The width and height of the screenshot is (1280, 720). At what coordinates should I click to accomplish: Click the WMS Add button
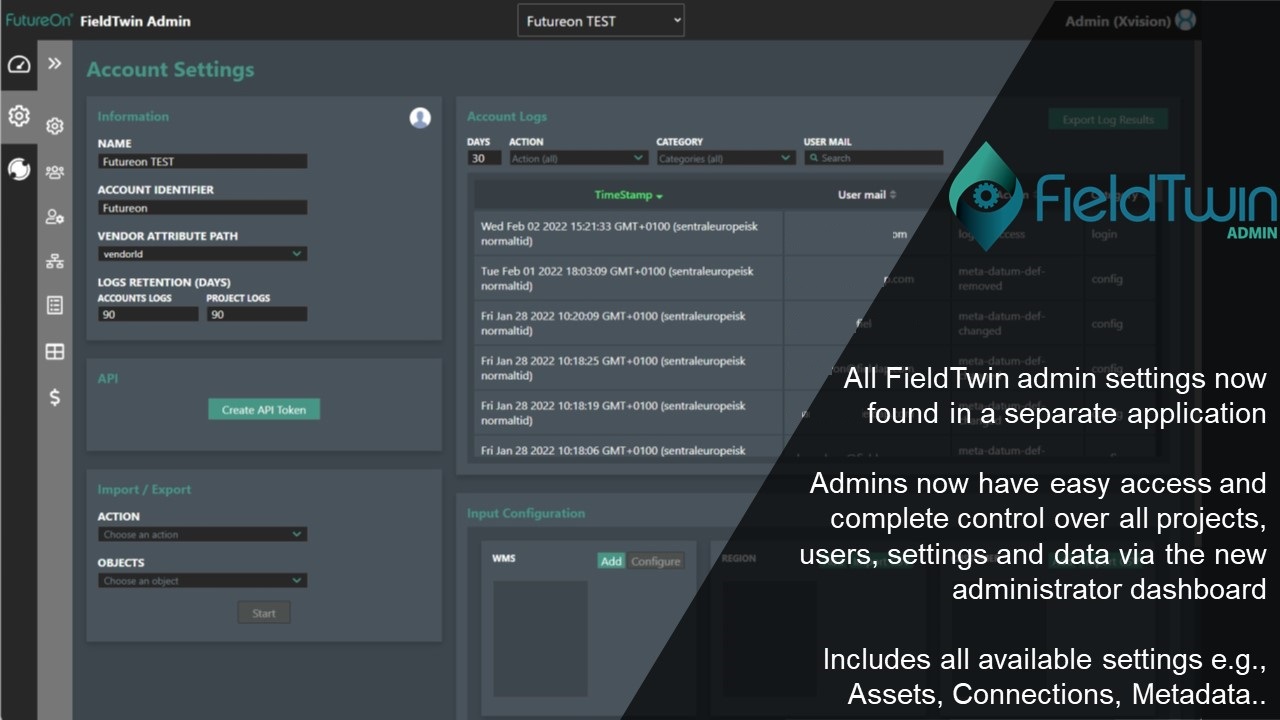[611, 561]
